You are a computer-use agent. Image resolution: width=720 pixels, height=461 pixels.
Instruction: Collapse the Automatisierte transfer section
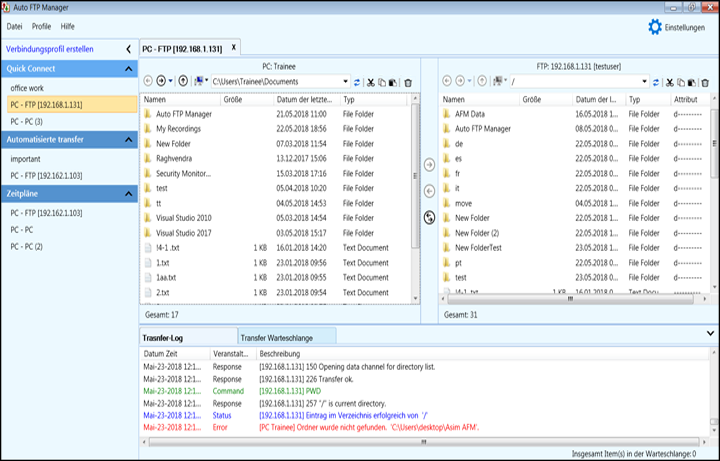click(129, 140)
